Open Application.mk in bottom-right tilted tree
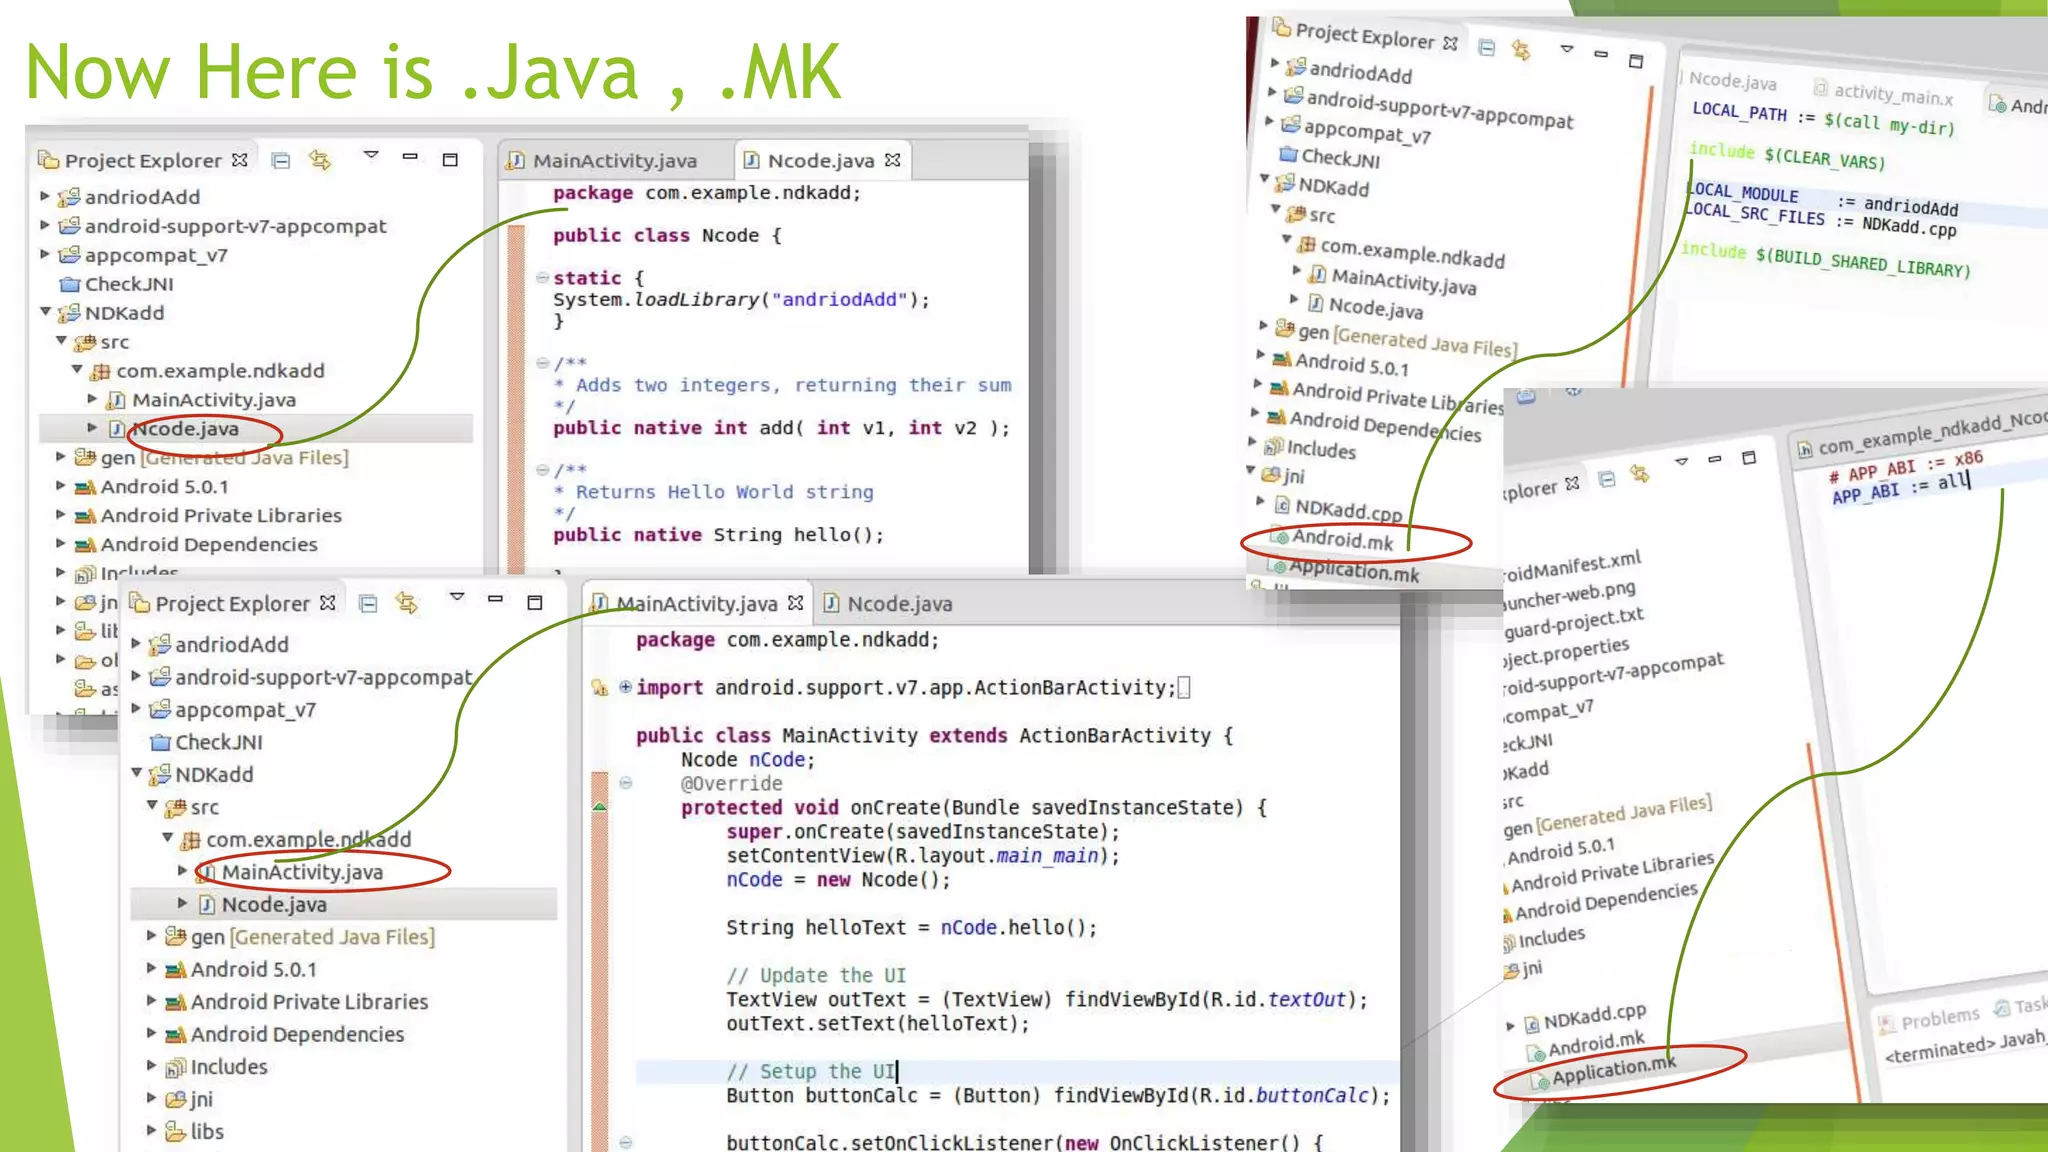This screenshot has width=2048, height=1152. tap(1614, 1069)
